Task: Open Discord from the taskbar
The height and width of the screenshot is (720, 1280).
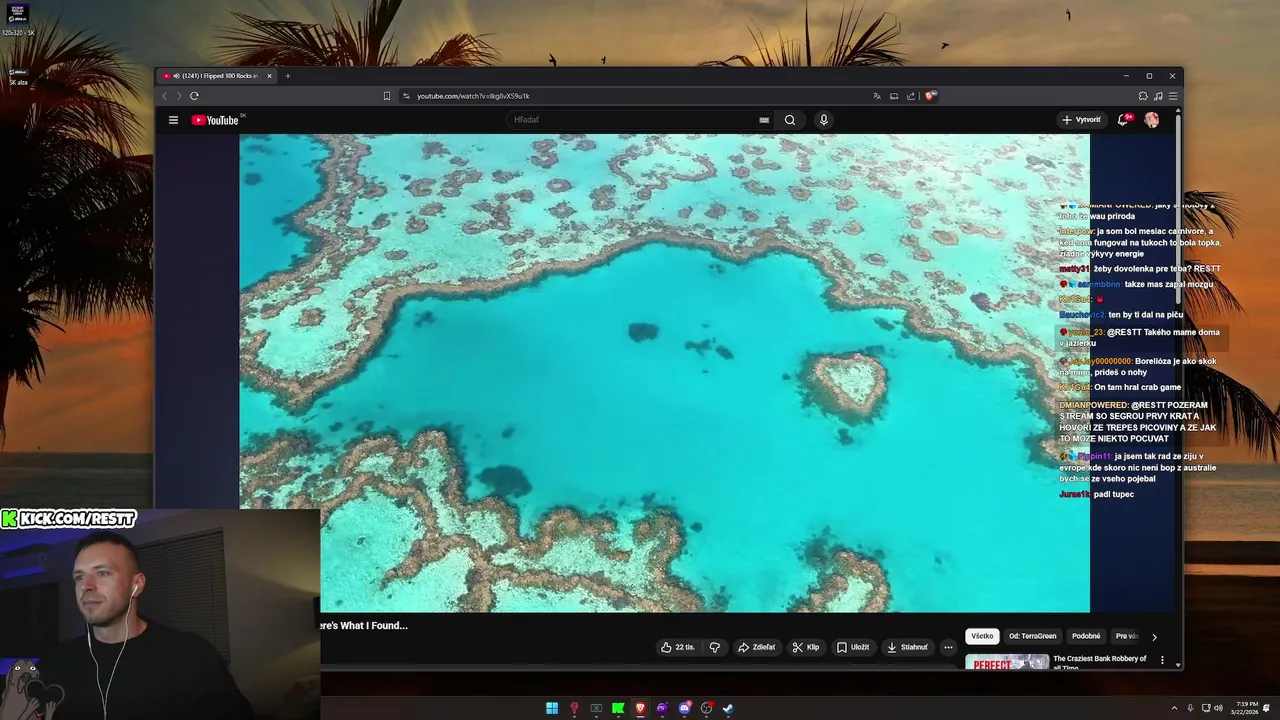Action: pos(684,708)
